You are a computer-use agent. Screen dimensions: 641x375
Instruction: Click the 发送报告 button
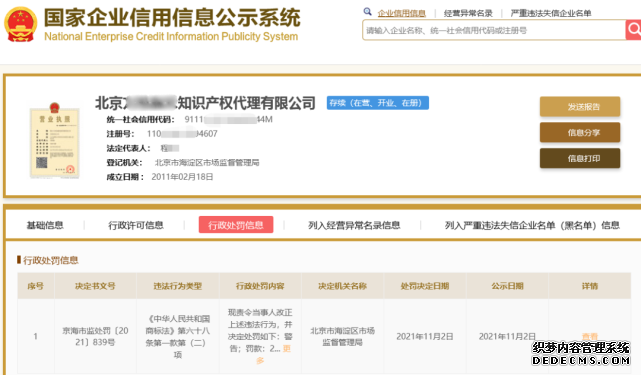[580, 107]
